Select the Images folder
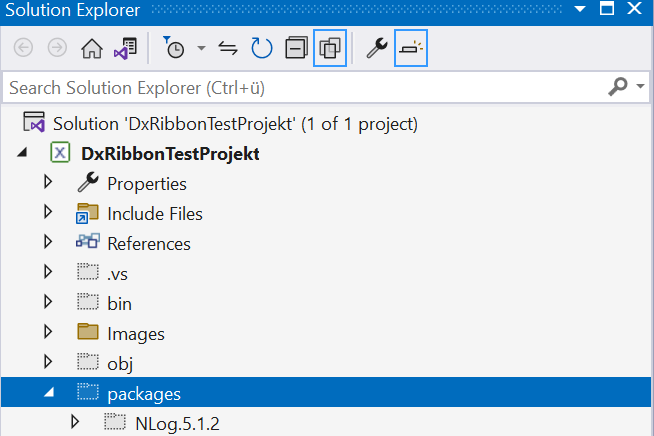Image resolution: width=654 pixels, height=436 pixels. tap(136, 334)
